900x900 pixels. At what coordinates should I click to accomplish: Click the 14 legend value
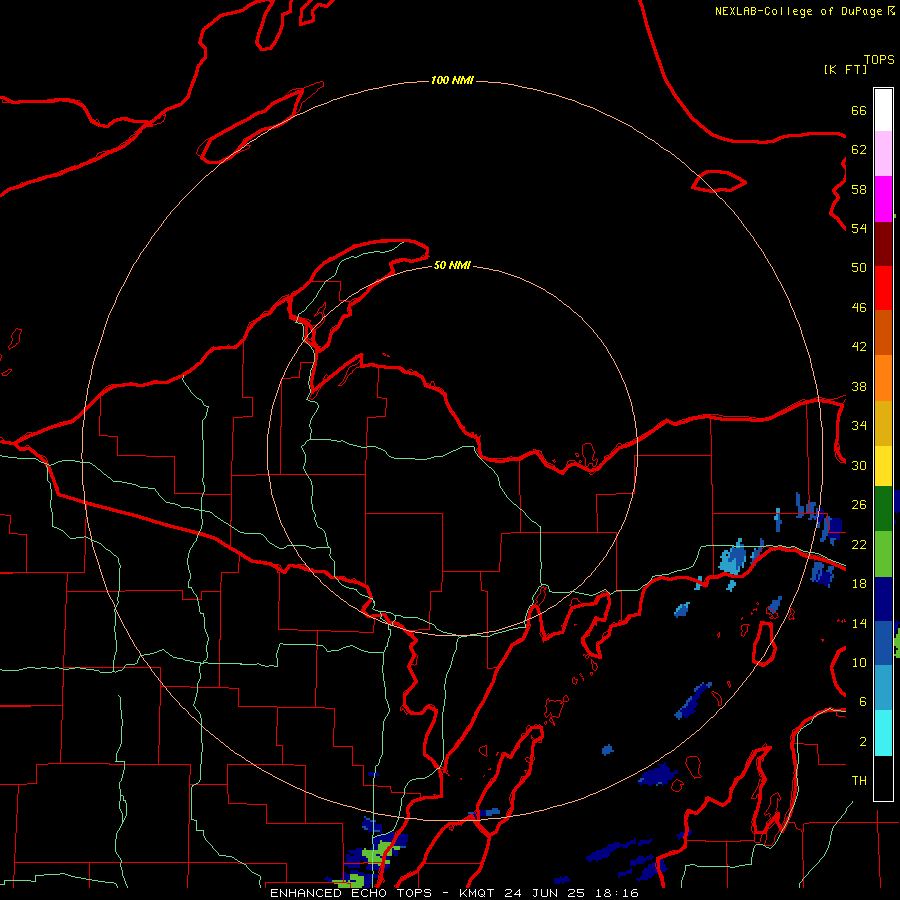click(859, 623)
